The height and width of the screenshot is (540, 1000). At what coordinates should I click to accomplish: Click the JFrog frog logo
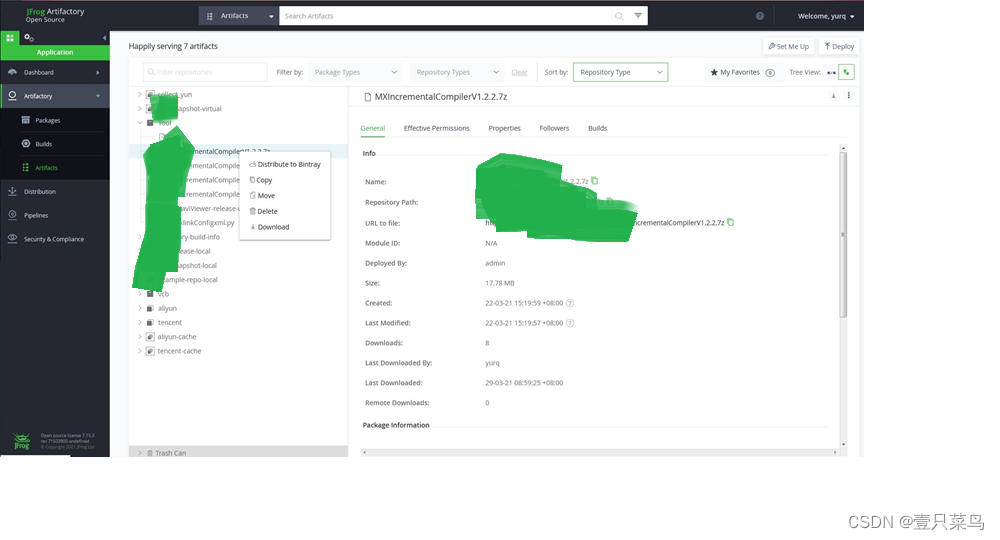[22, 441]
